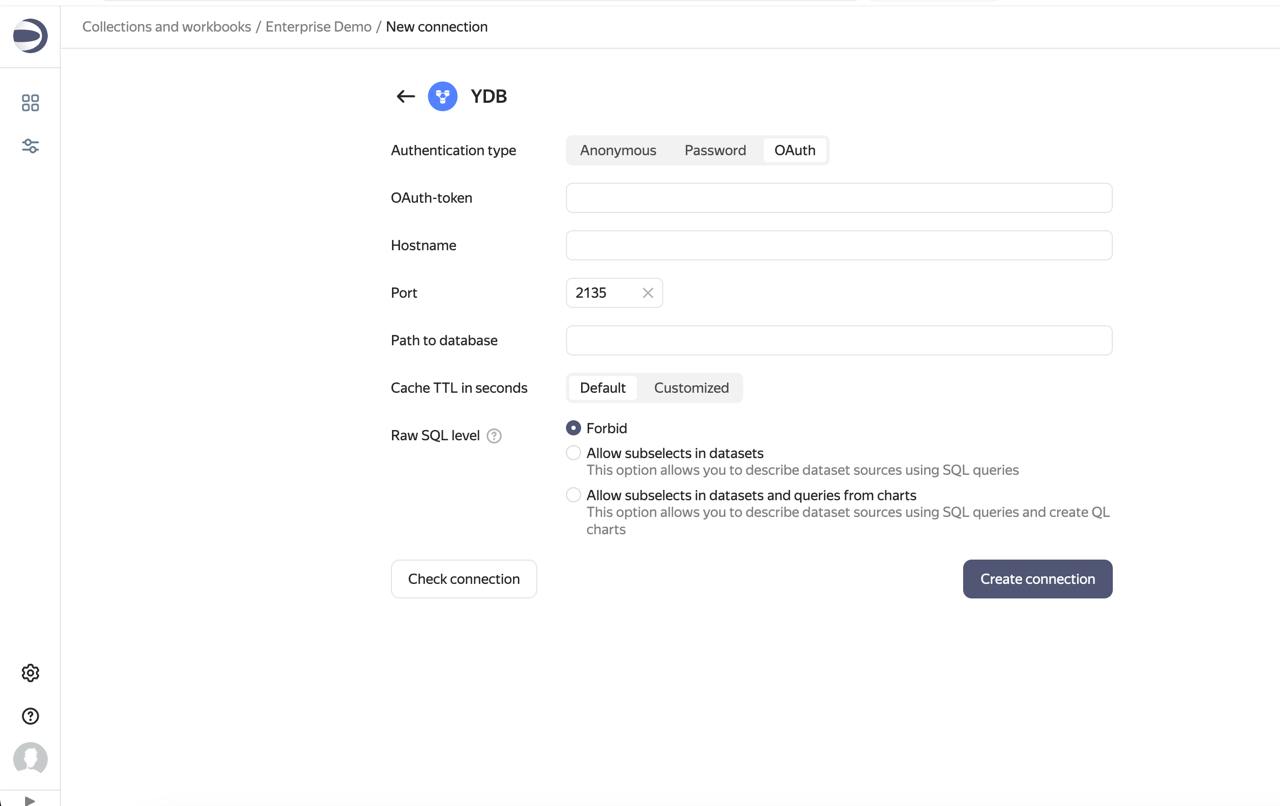The width and height of the screenshot is (1280, 806).
Task: Click the Hostname input field
Action: coord(839,244)
